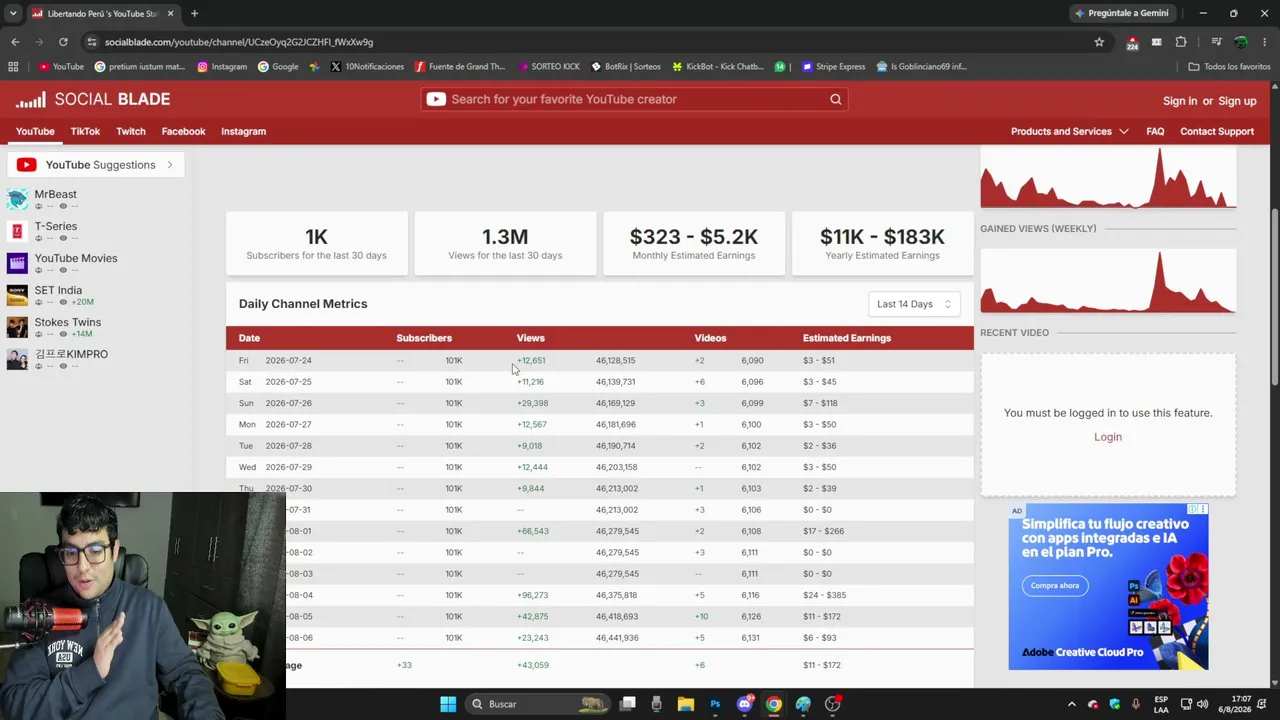Click the $24 - $385 earnings cell
The height and width of the screenshot is (720, 1280).
(824, 595)
